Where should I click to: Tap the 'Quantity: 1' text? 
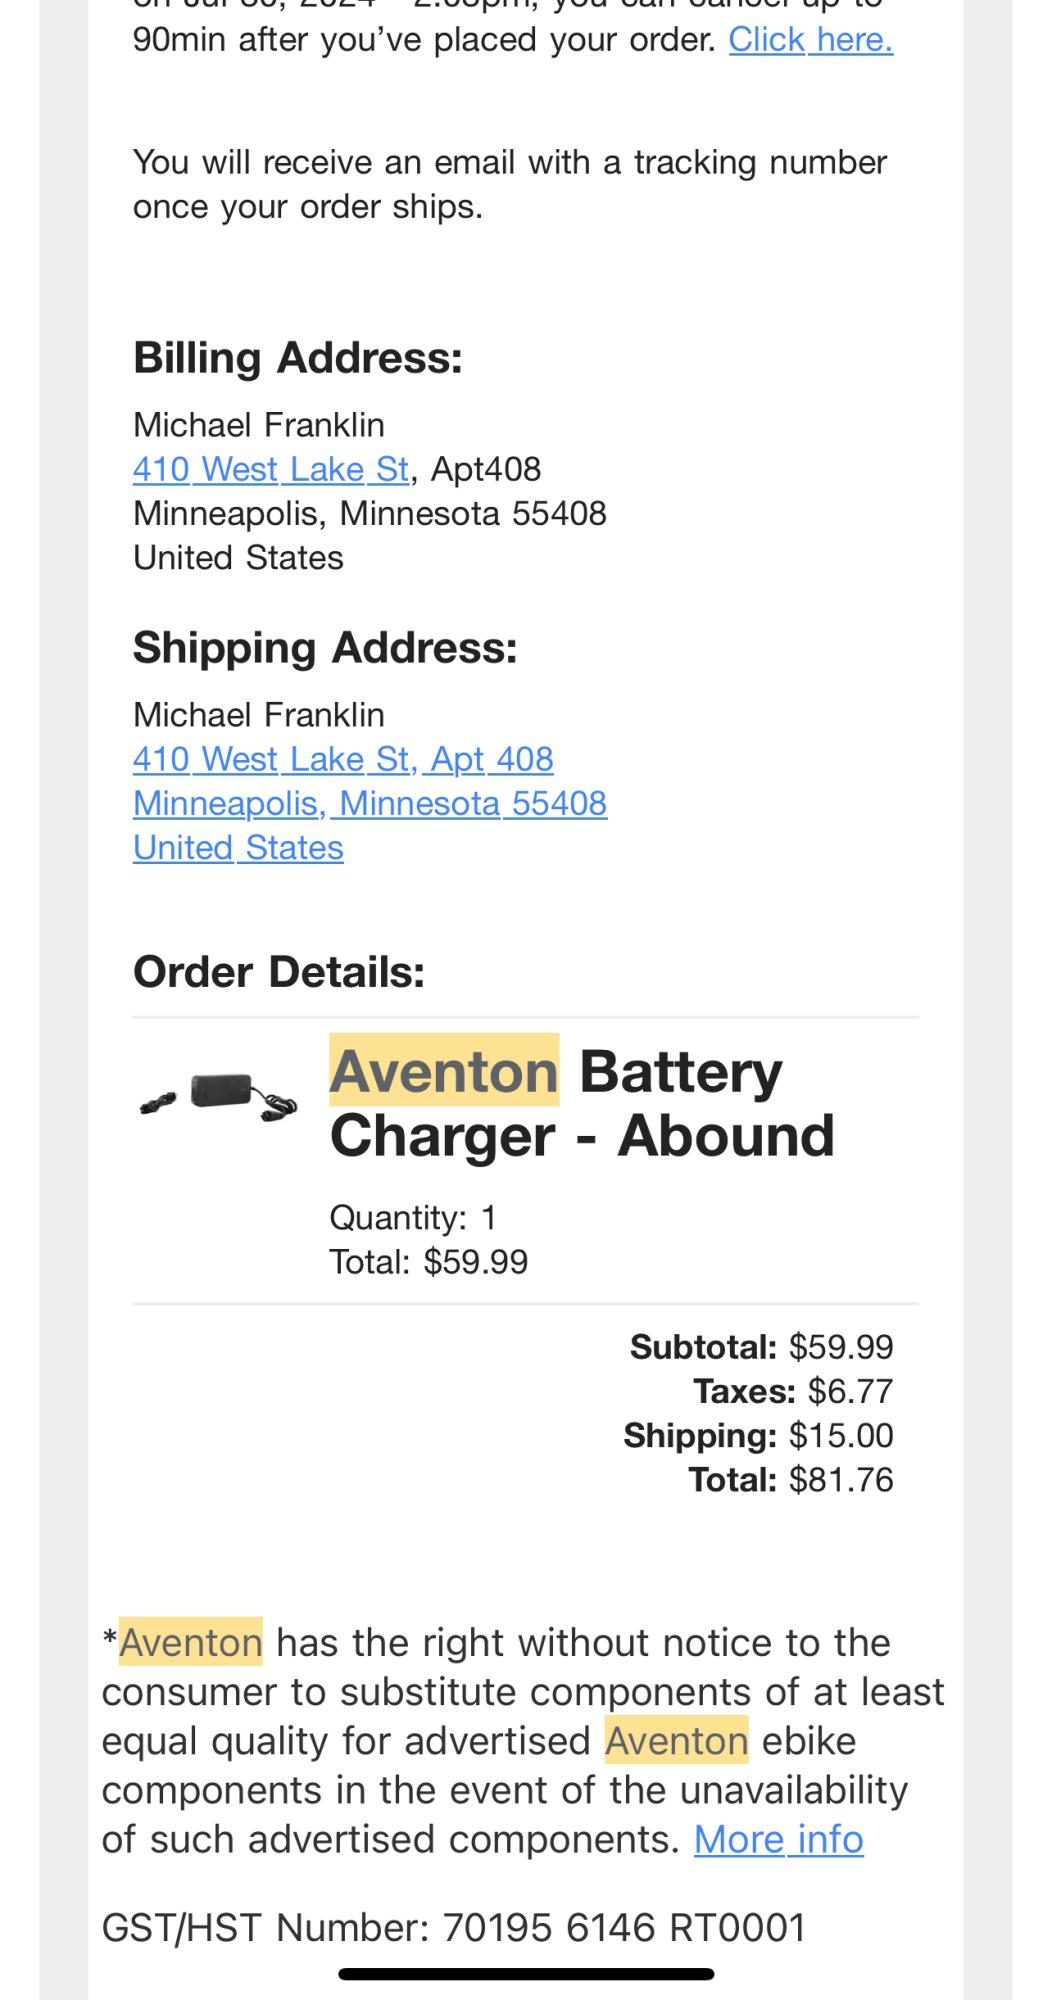[413, 1217]
